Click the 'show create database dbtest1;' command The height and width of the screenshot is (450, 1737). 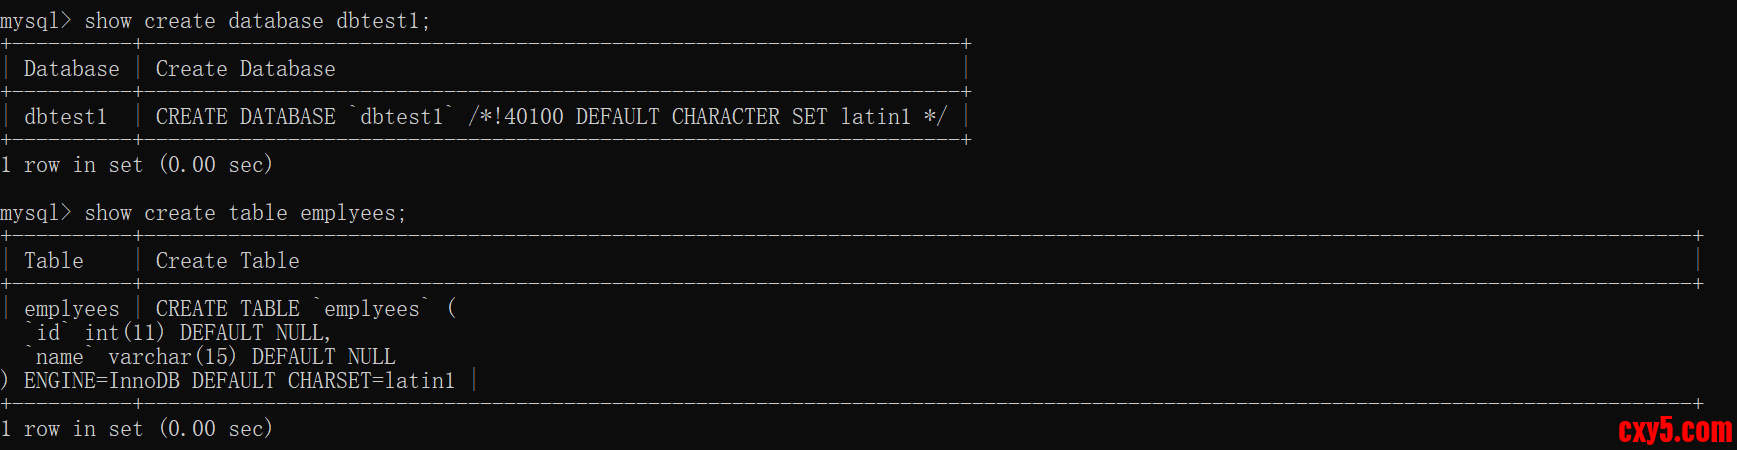pyautogui.click(x=257, y=21)
